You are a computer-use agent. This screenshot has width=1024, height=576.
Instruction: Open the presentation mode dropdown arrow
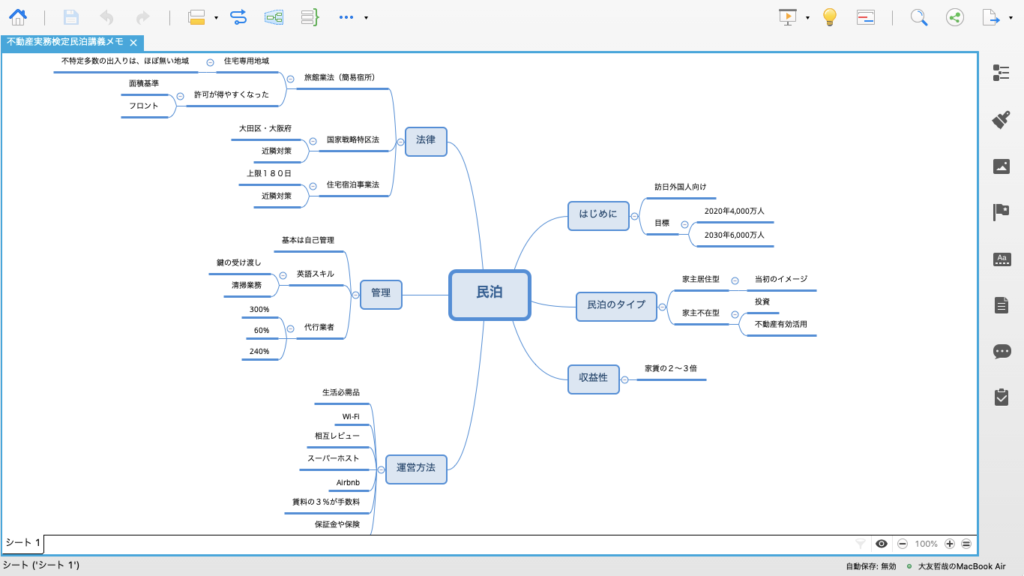[x=808, y=18]
